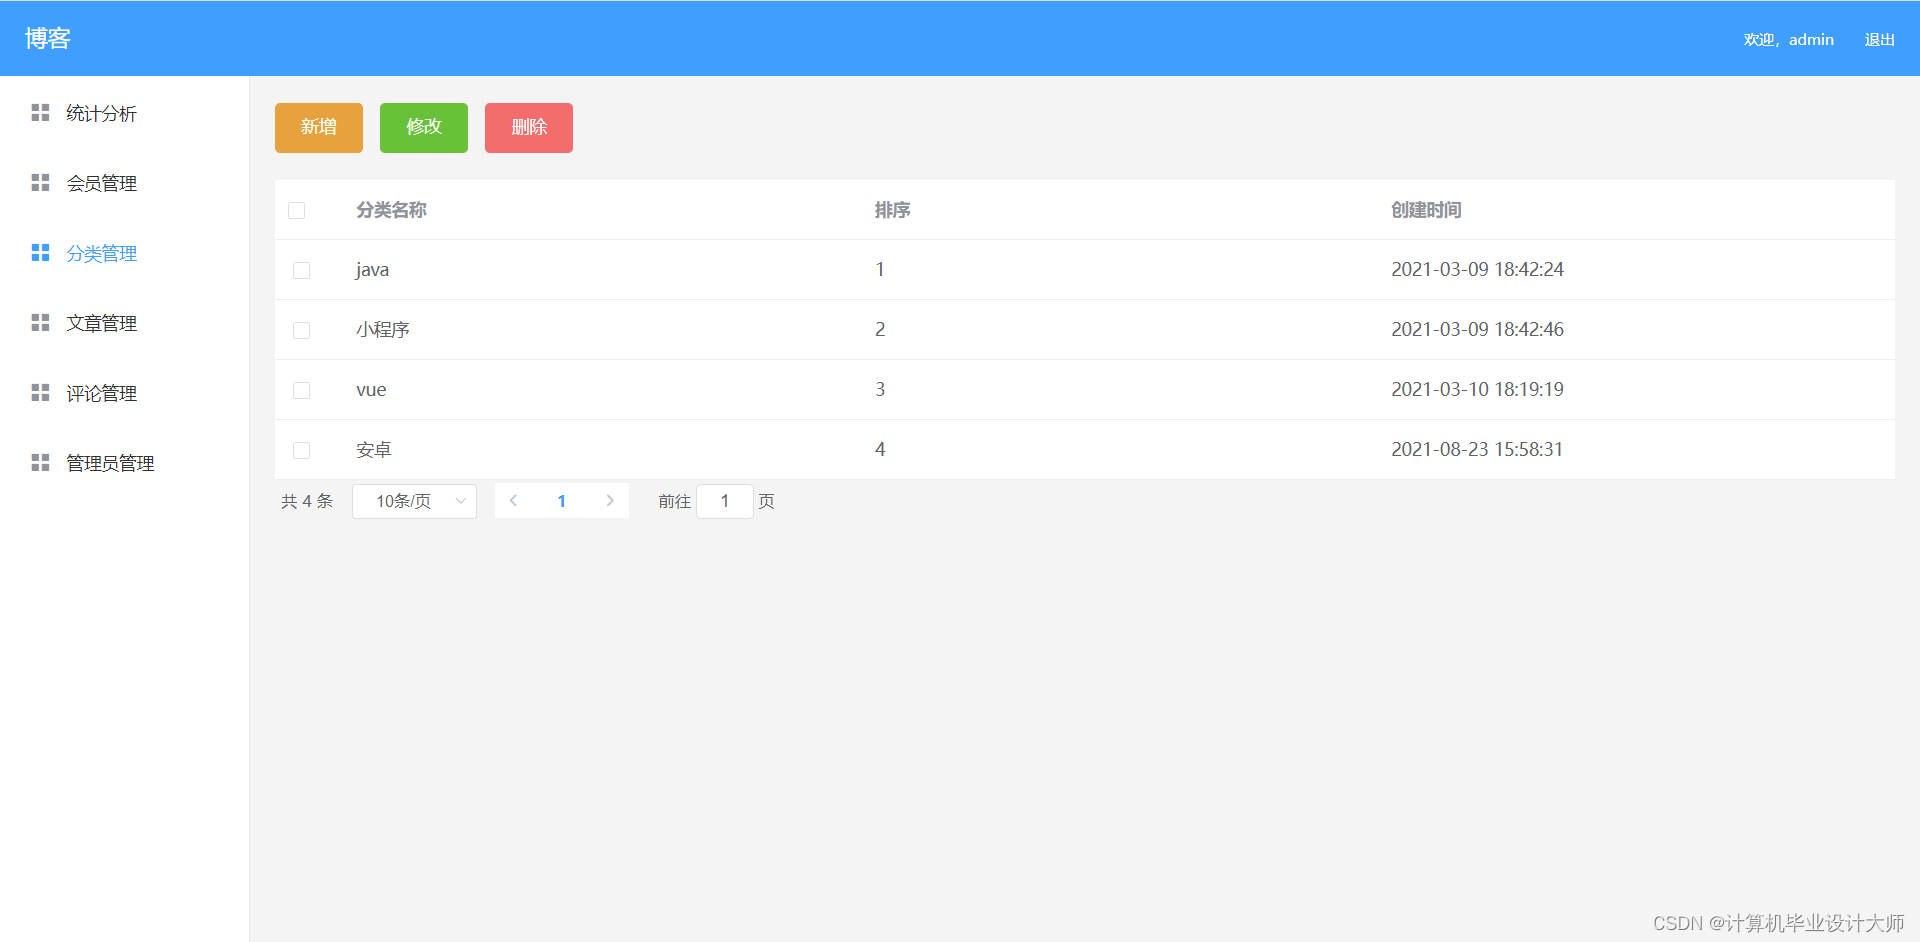Click the 欢迎, admin text in header

[1789, 40]
